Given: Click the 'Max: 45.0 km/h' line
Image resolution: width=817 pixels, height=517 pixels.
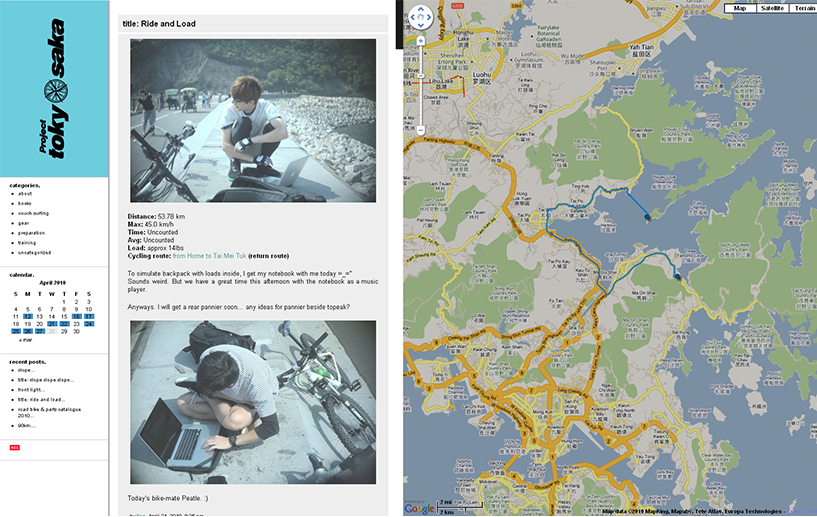Looking at the screenshot, I should tap(150, 224).
